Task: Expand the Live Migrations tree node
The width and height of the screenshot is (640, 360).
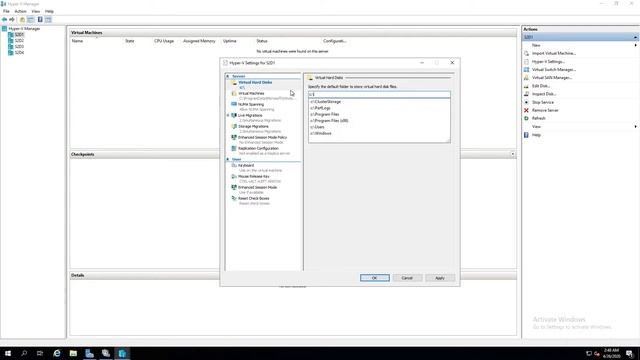Action: click(228, 116)
